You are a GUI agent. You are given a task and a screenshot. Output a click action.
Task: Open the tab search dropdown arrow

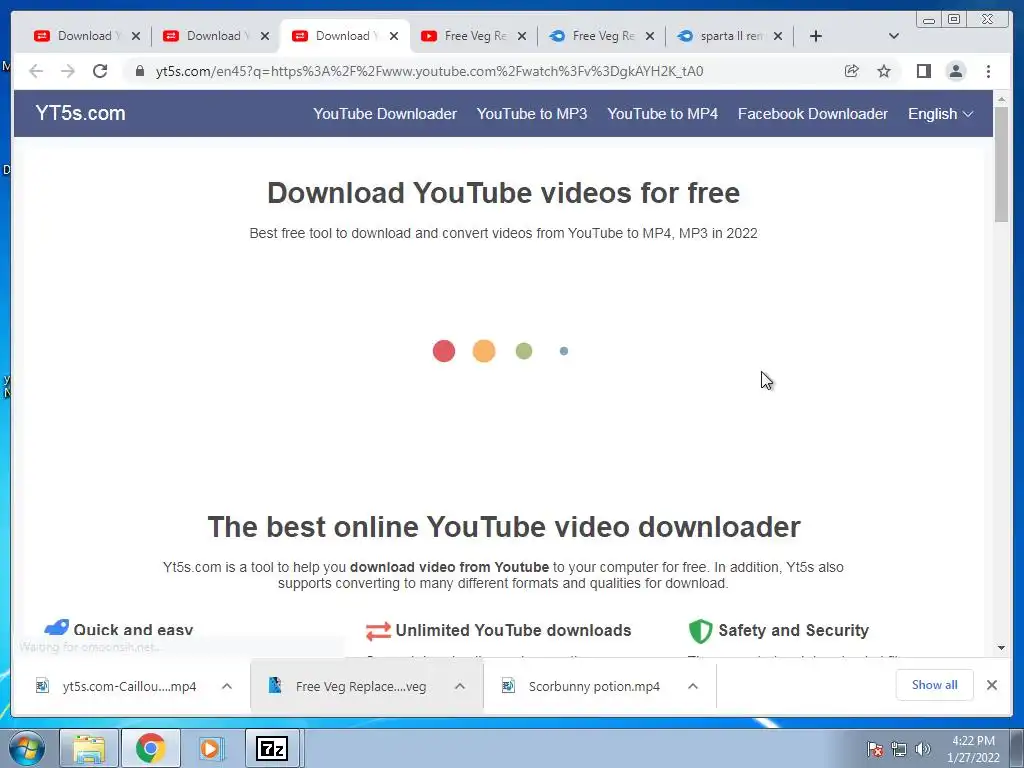pos(894,36)
